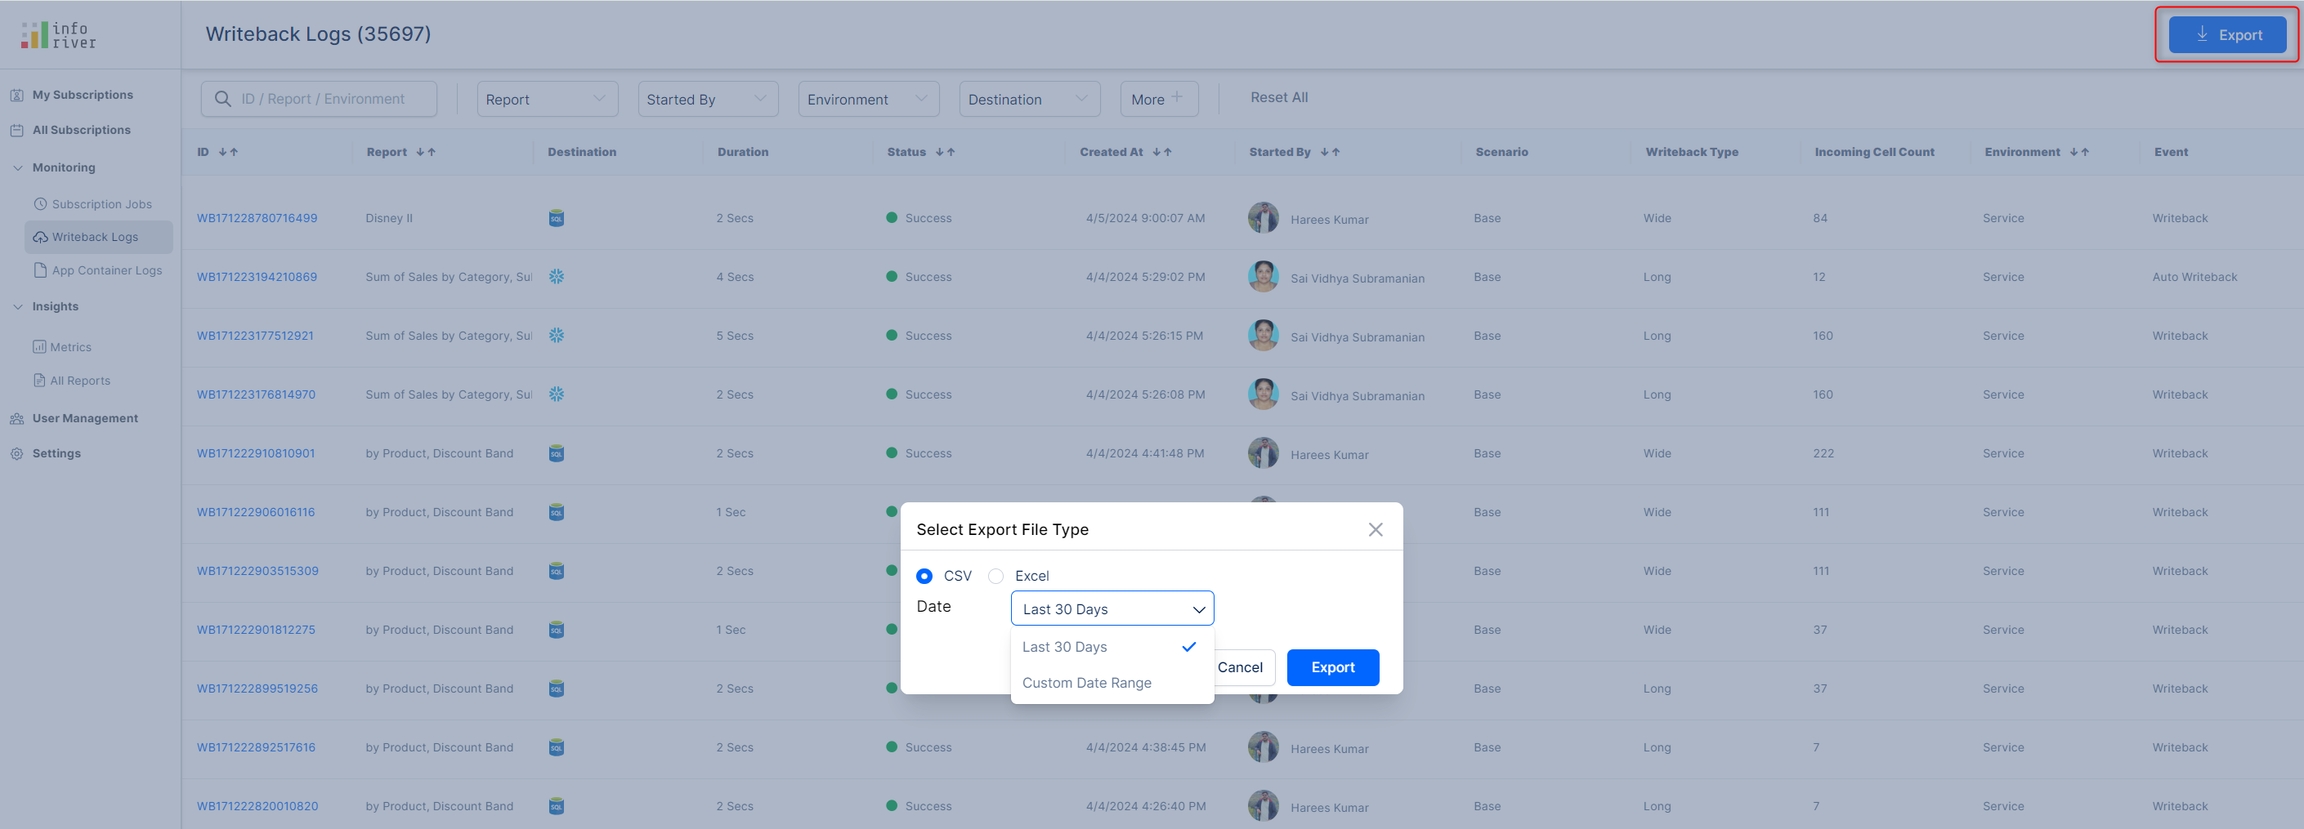Click the ID / Report / Environment search field
Image resolution: width=2304 pixels, height=829 pixels.
pos(330,99)
